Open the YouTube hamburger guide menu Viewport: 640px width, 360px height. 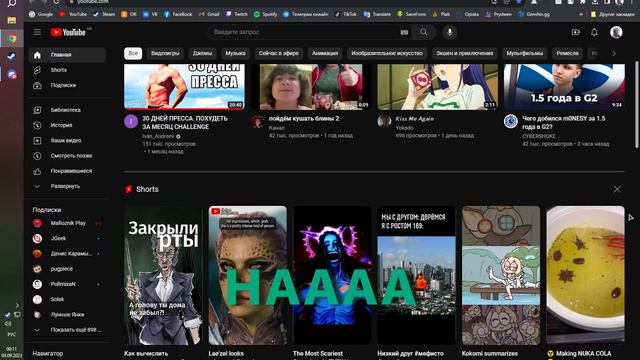tap(37, 32)
